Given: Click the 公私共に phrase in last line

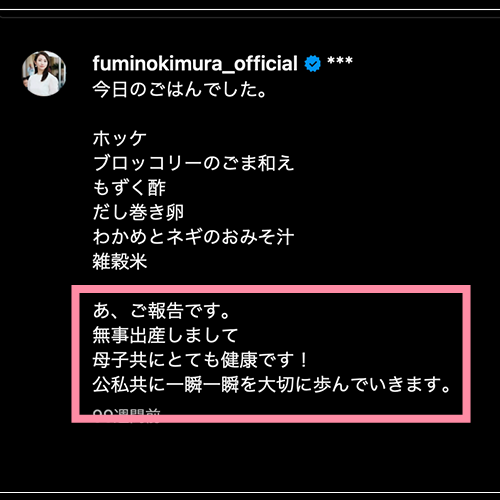Looking at the screenshot, I should (129, 385).
